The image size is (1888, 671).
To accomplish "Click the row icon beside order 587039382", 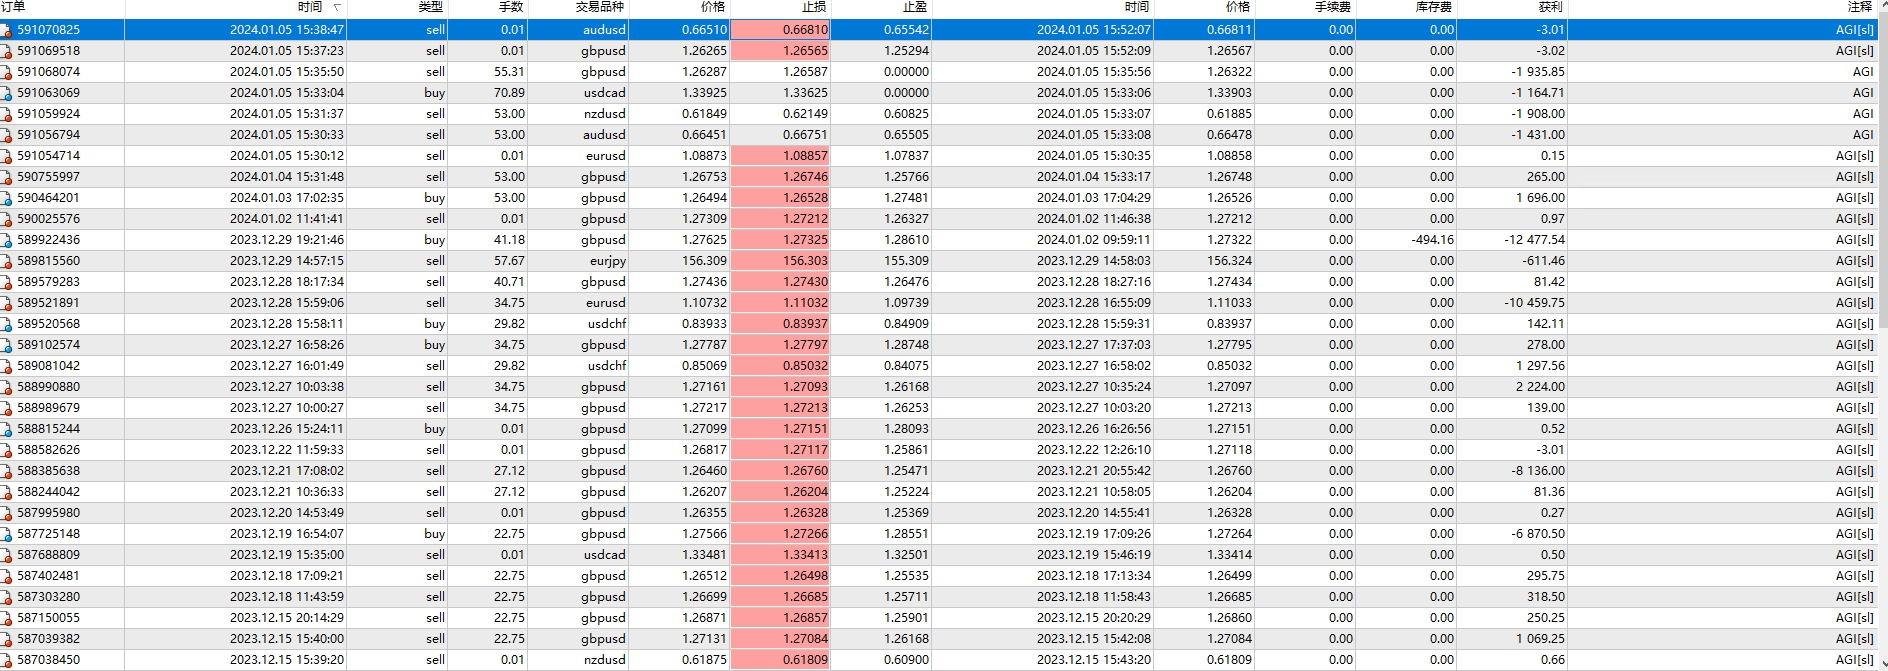I will (7, 639).
